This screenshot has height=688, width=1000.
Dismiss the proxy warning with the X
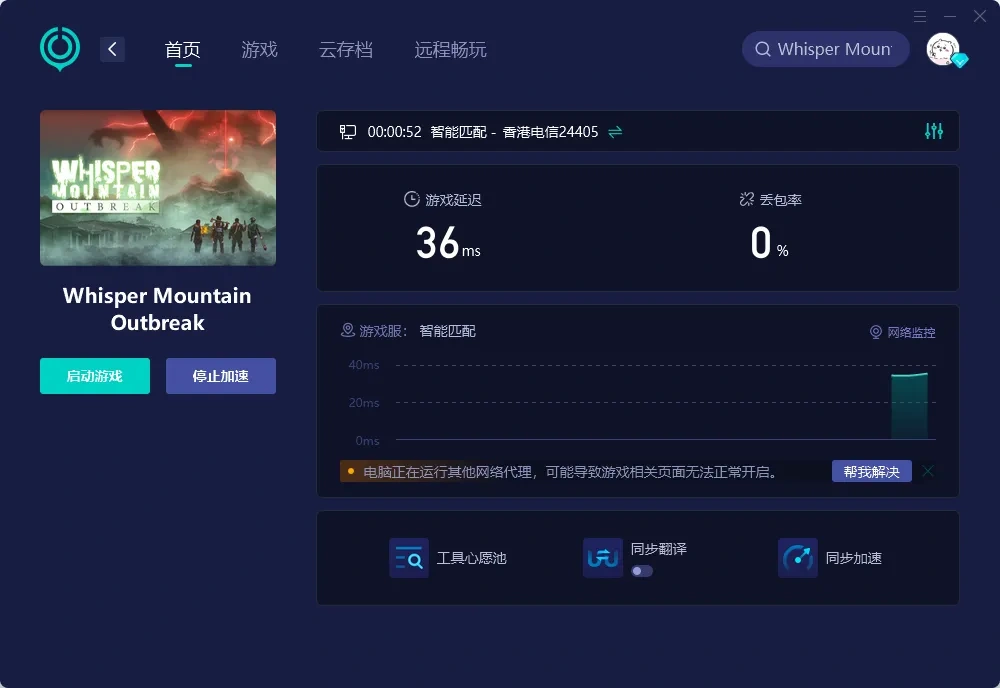[x=928, y=471]
